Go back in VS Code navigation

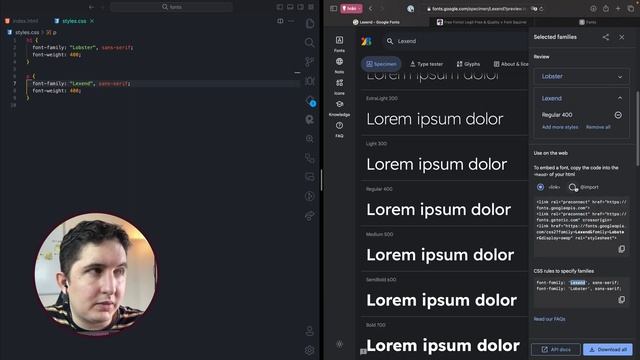[x=91, y=7]
